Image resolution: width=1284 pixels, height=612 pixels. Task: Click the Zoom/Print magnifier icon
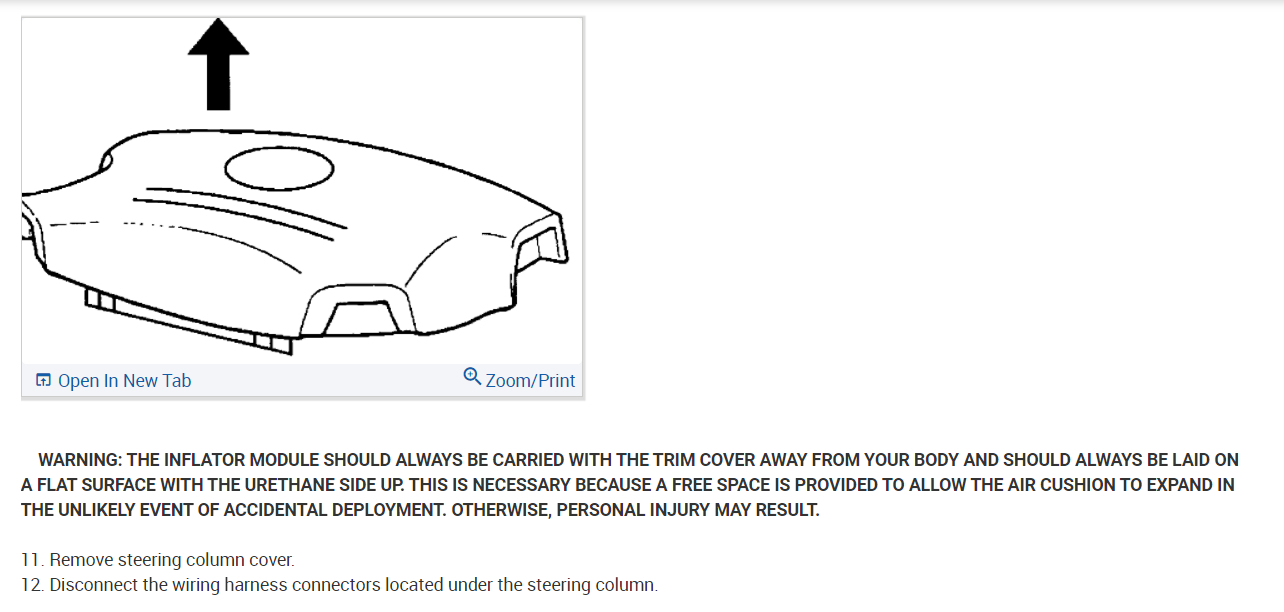coord(473,377)
